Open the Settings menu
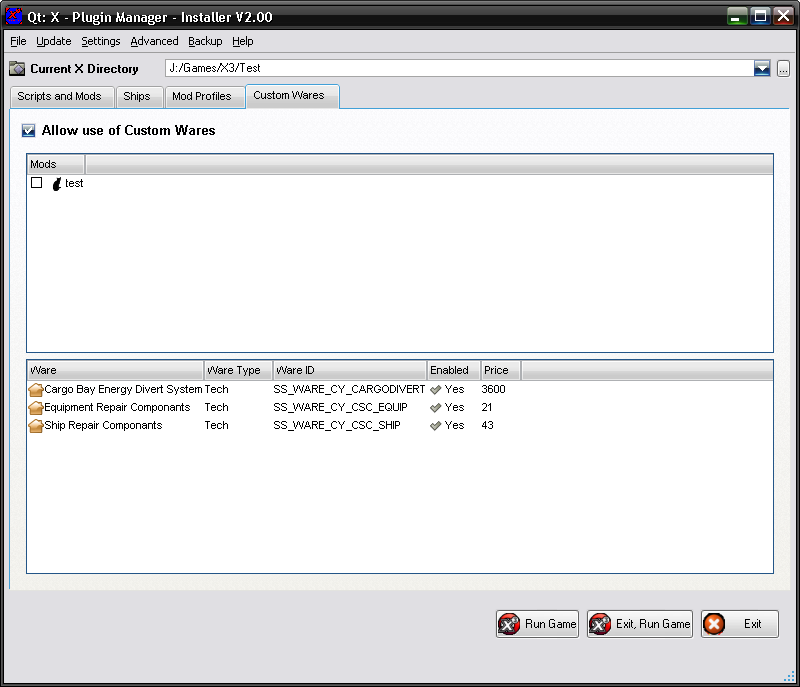 (101, 41)
